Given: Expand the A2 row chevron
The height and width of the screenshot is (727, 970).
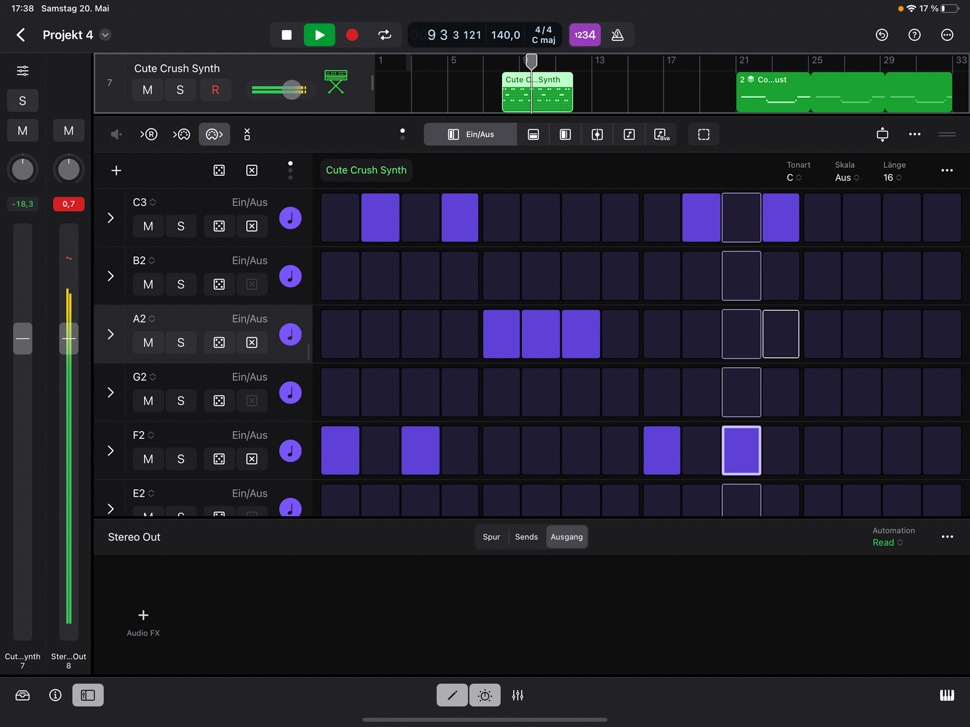Looking at the screenshot, I should (x=111, y=334).
